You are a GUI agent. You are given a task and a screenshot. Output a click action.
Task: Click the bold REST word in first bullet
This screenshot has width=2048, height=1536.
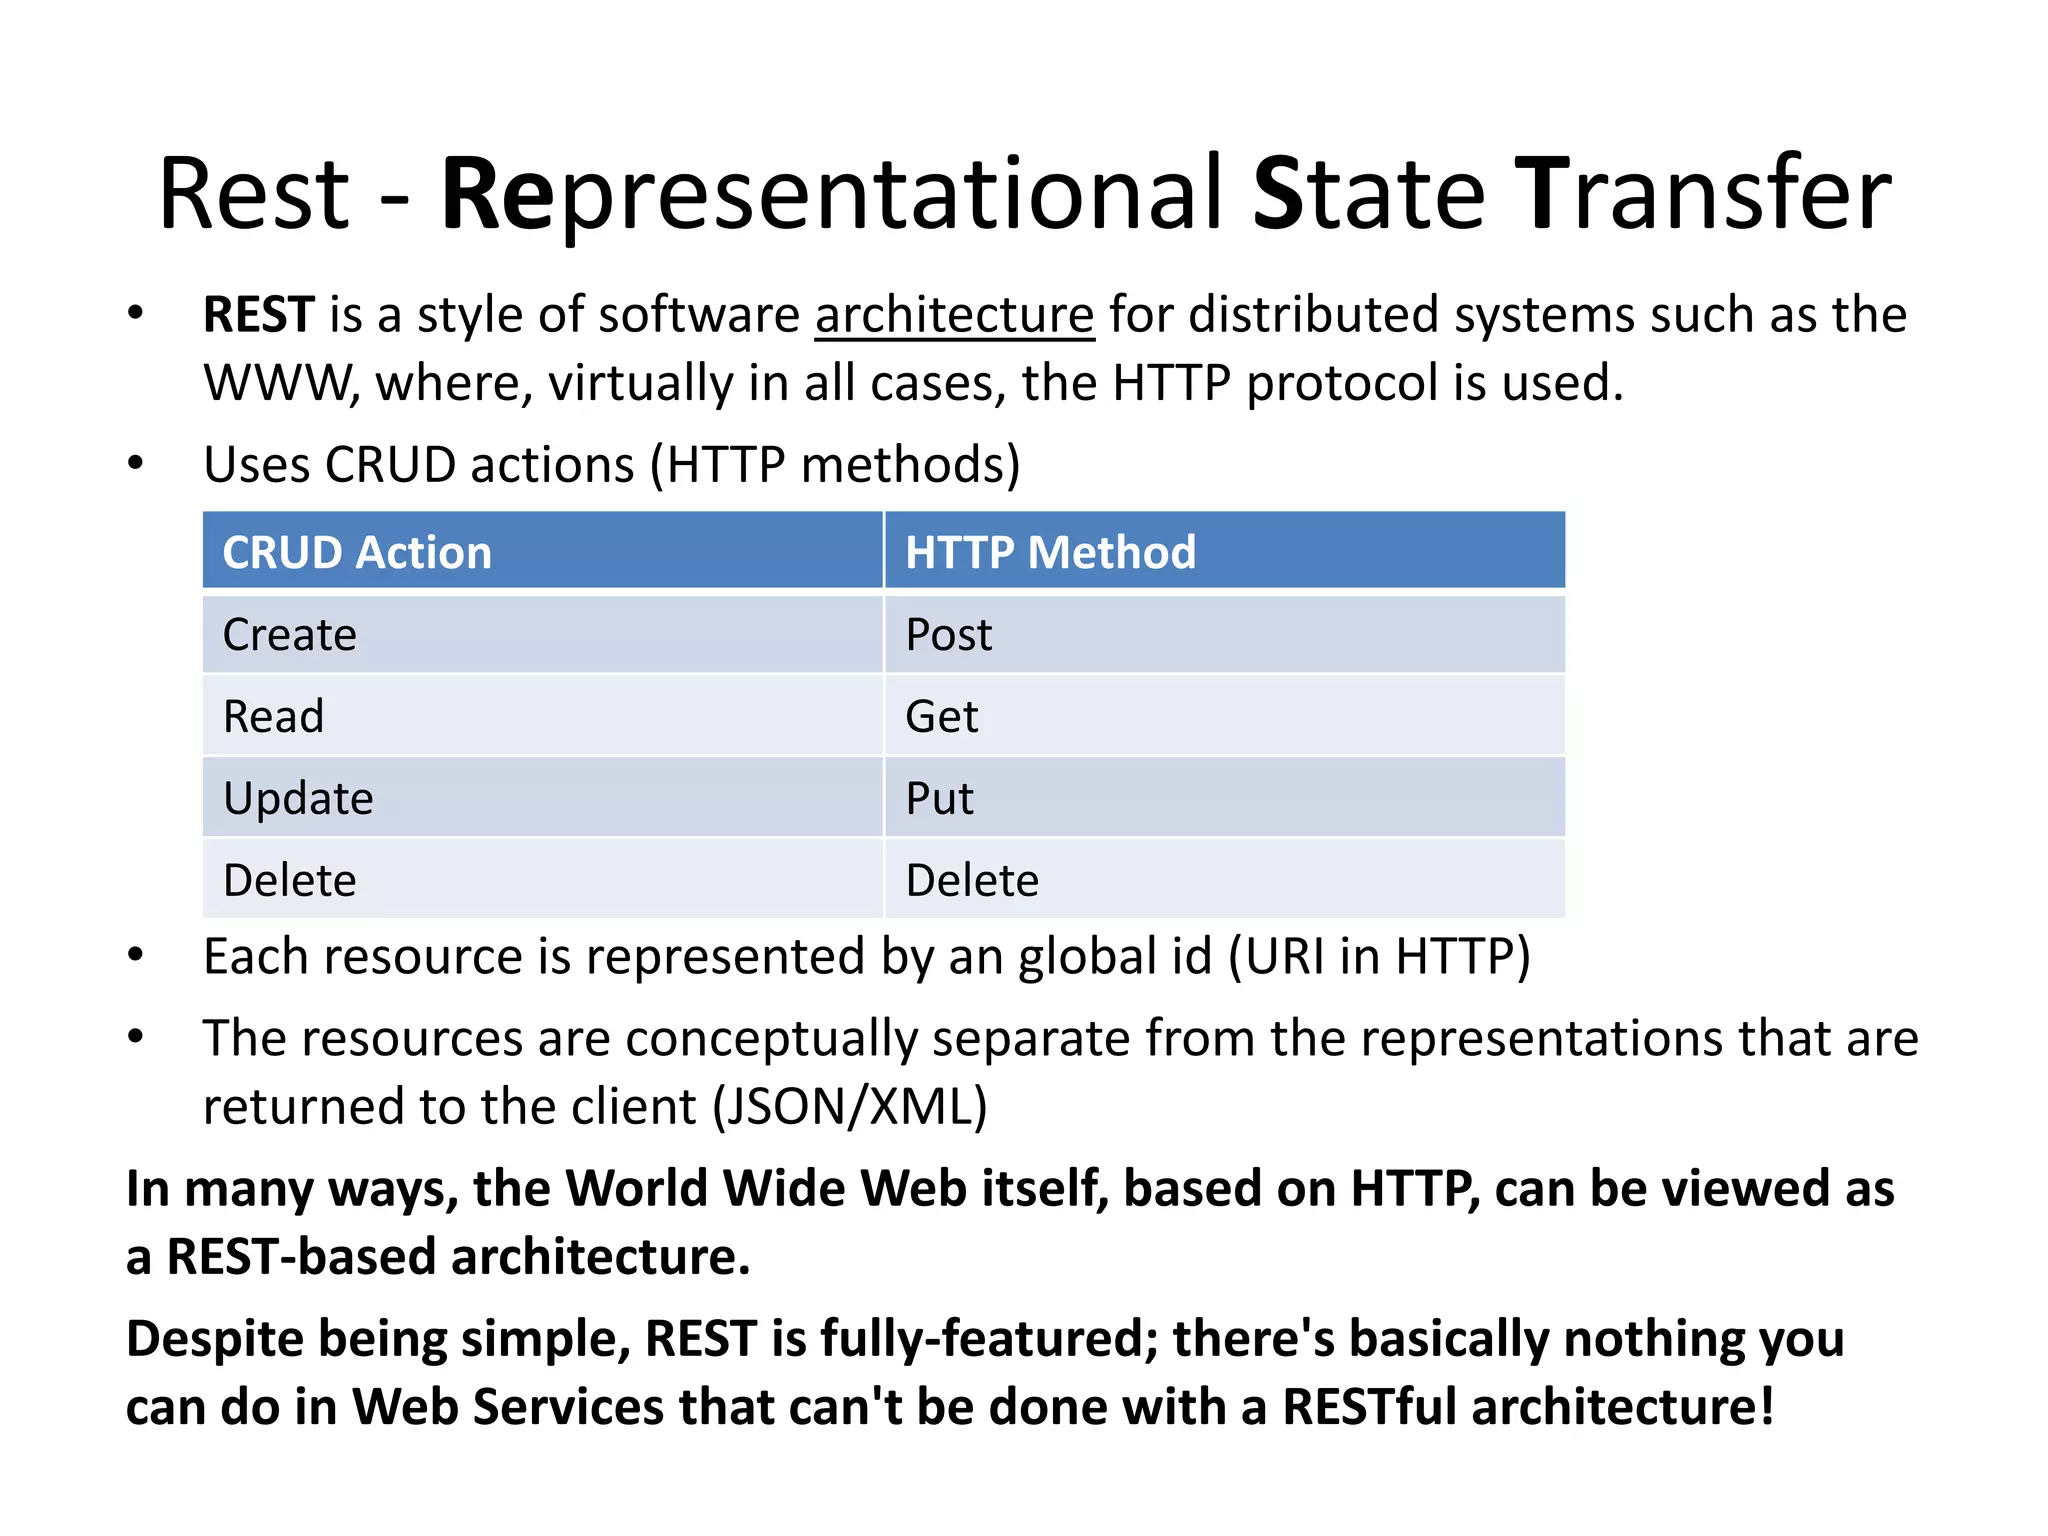click(259, 316)
